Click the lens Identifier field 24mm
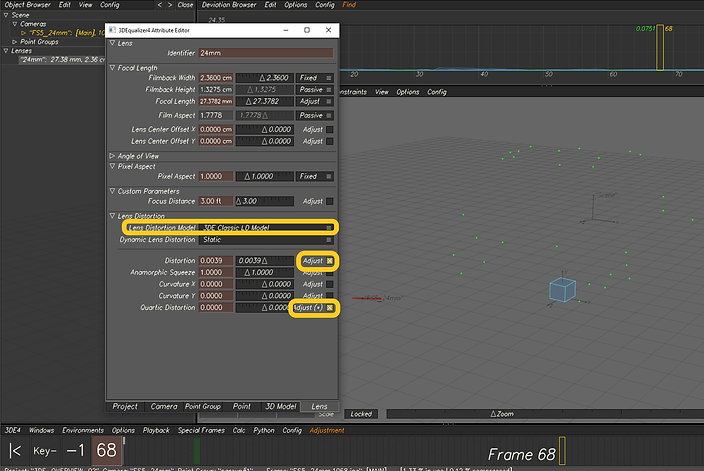 click(266, 53)
